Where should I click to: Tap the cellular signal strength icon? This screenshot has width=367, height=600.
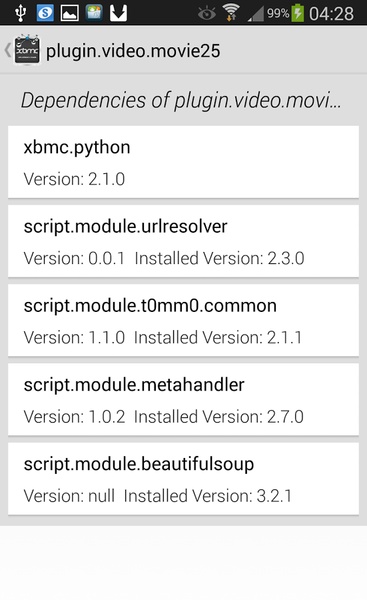click(x=256, y=14)
